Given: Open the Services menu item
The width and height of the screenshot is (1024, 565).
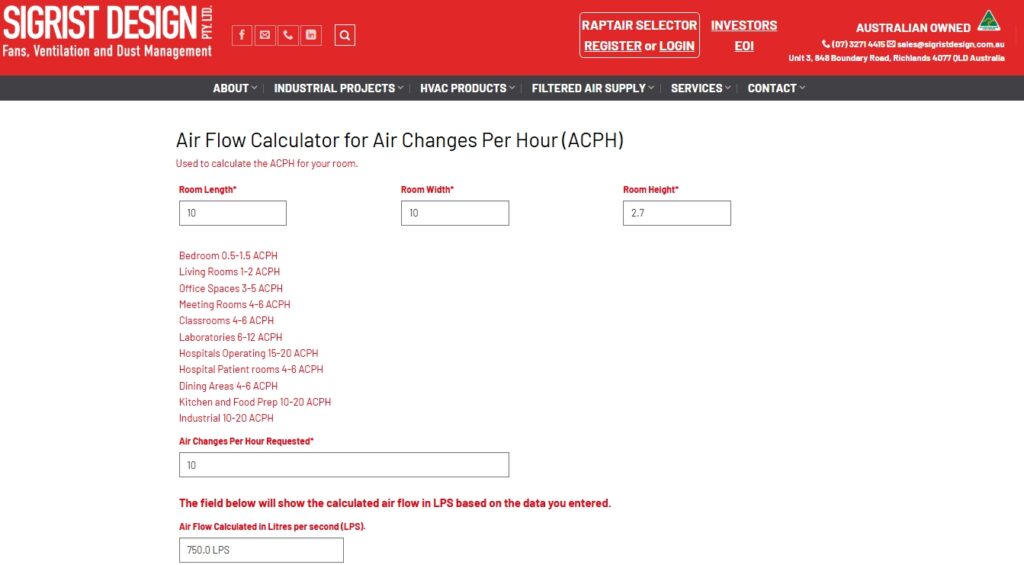Looking at the screenshot, I should pyautogui.click(x=701, y=88).
